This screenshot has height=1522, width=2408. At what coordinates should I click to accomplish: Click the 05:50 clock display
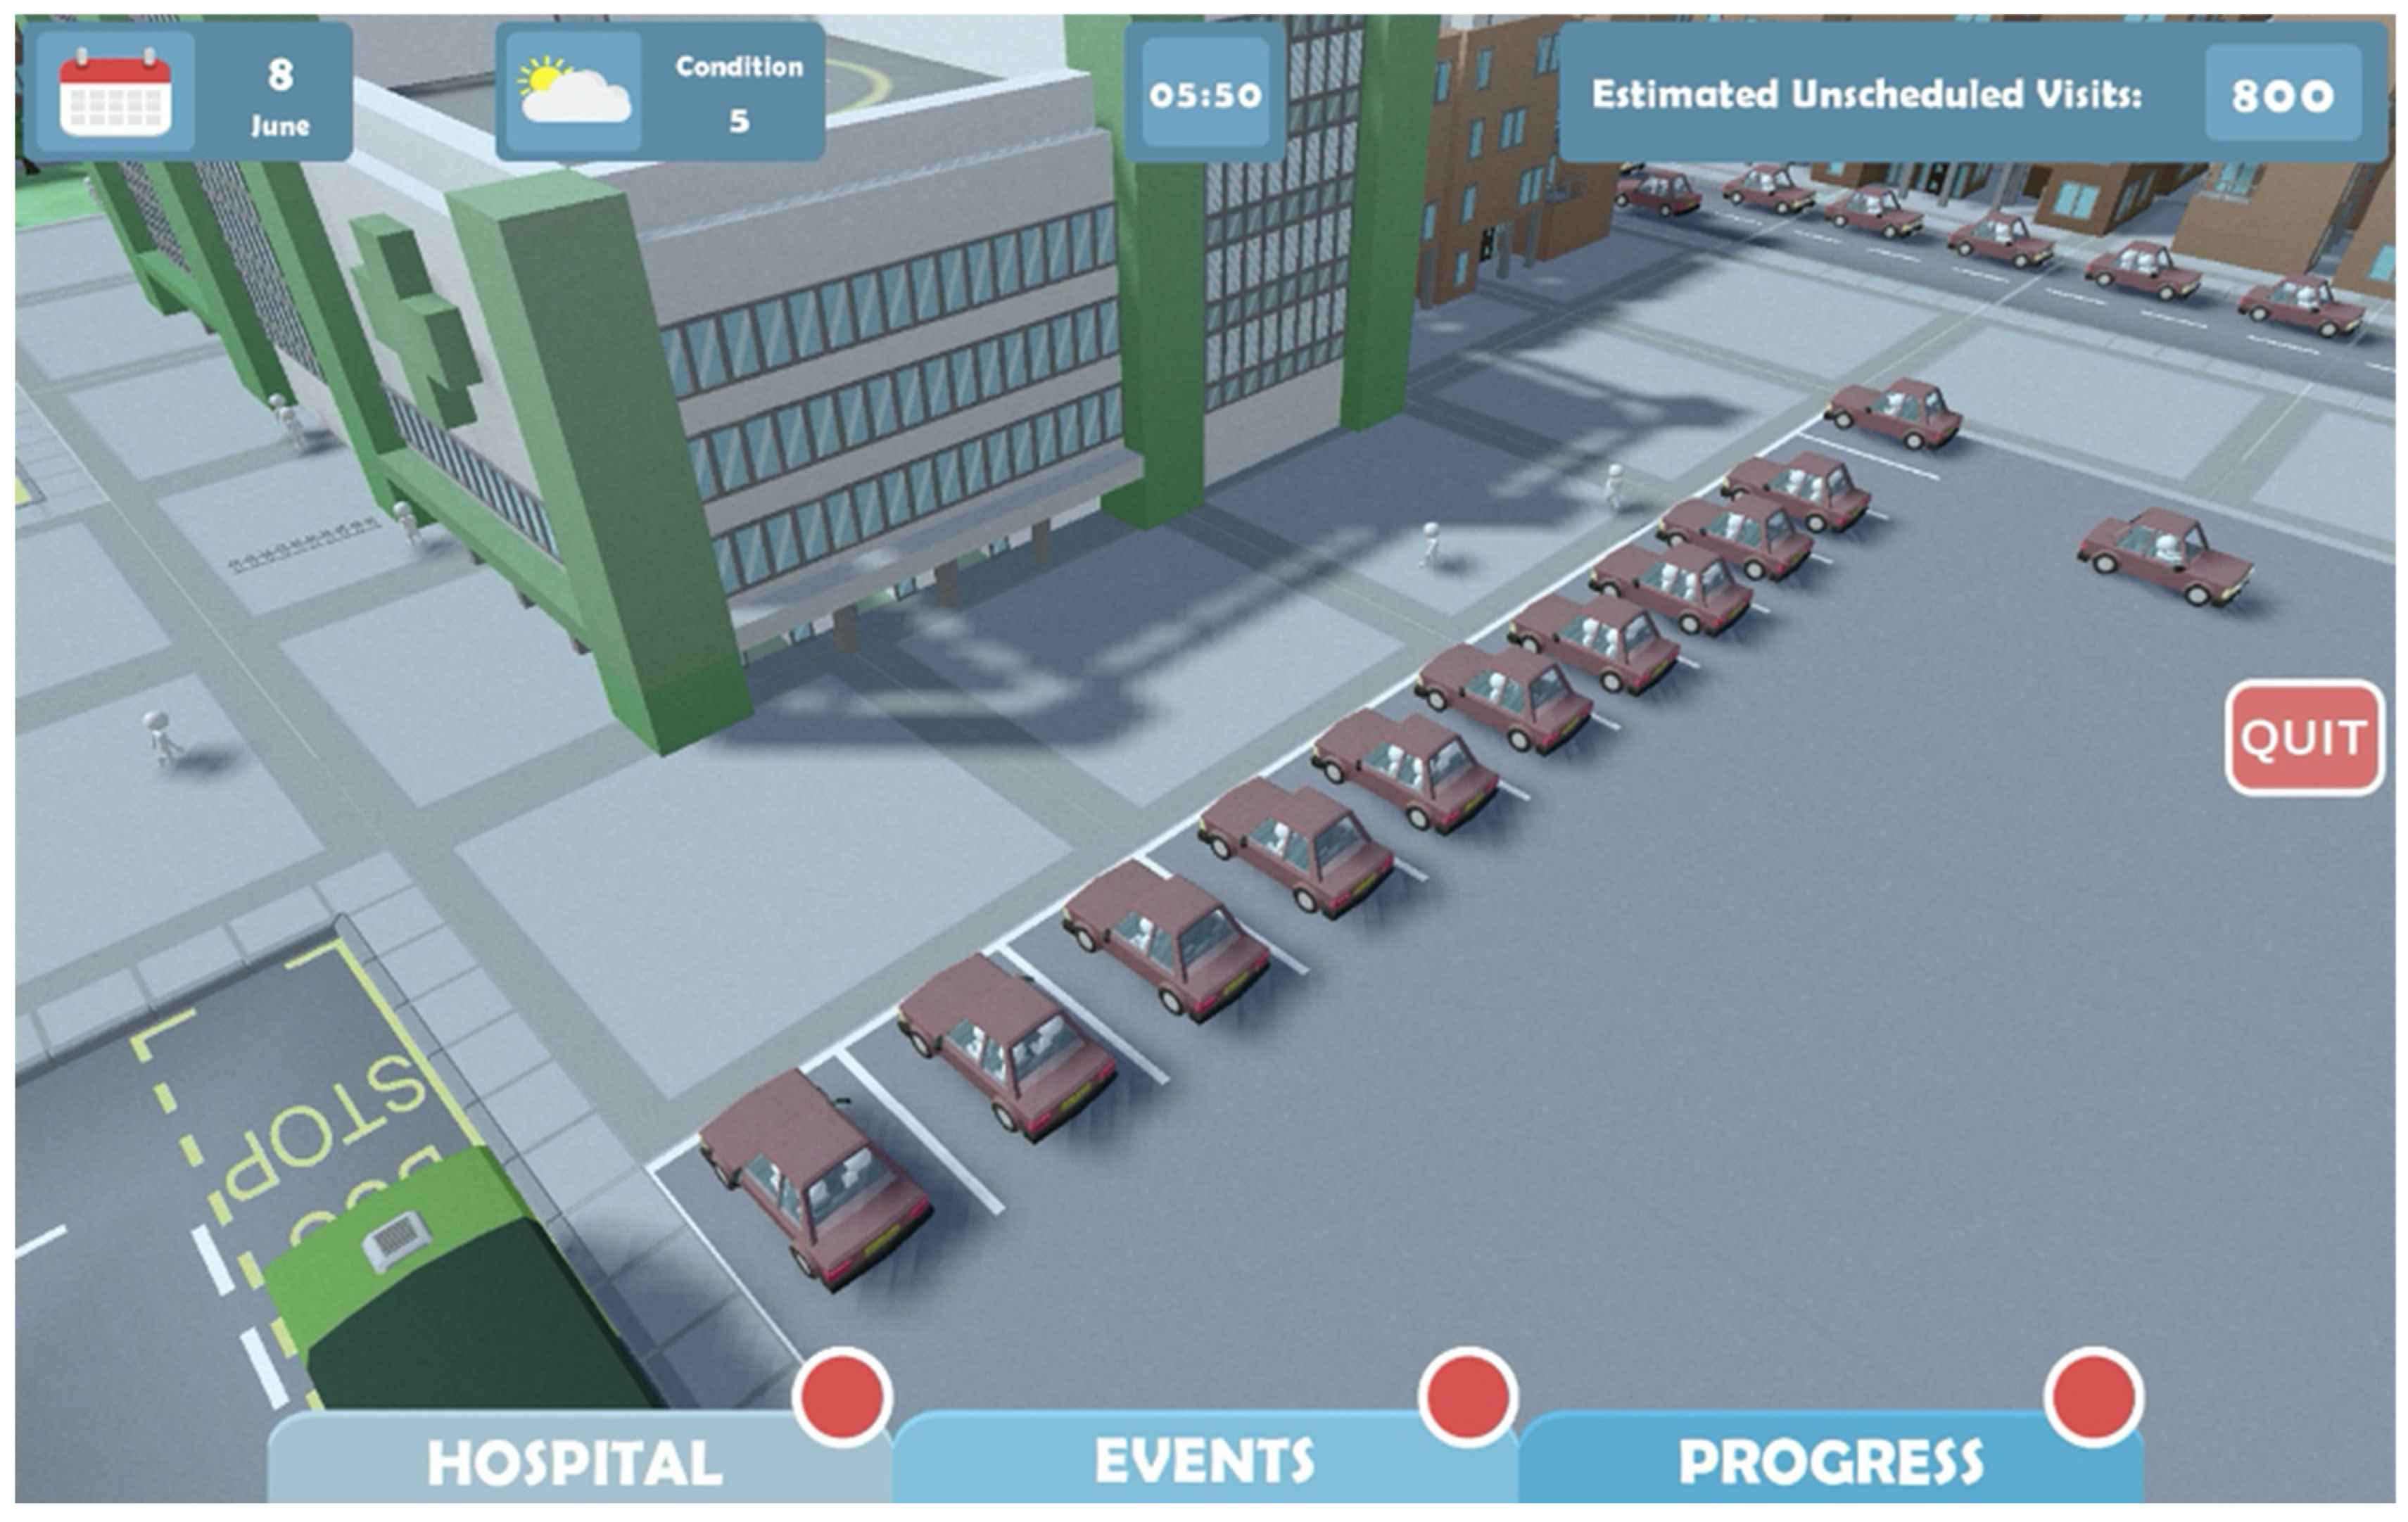(x=1205, y=94)
